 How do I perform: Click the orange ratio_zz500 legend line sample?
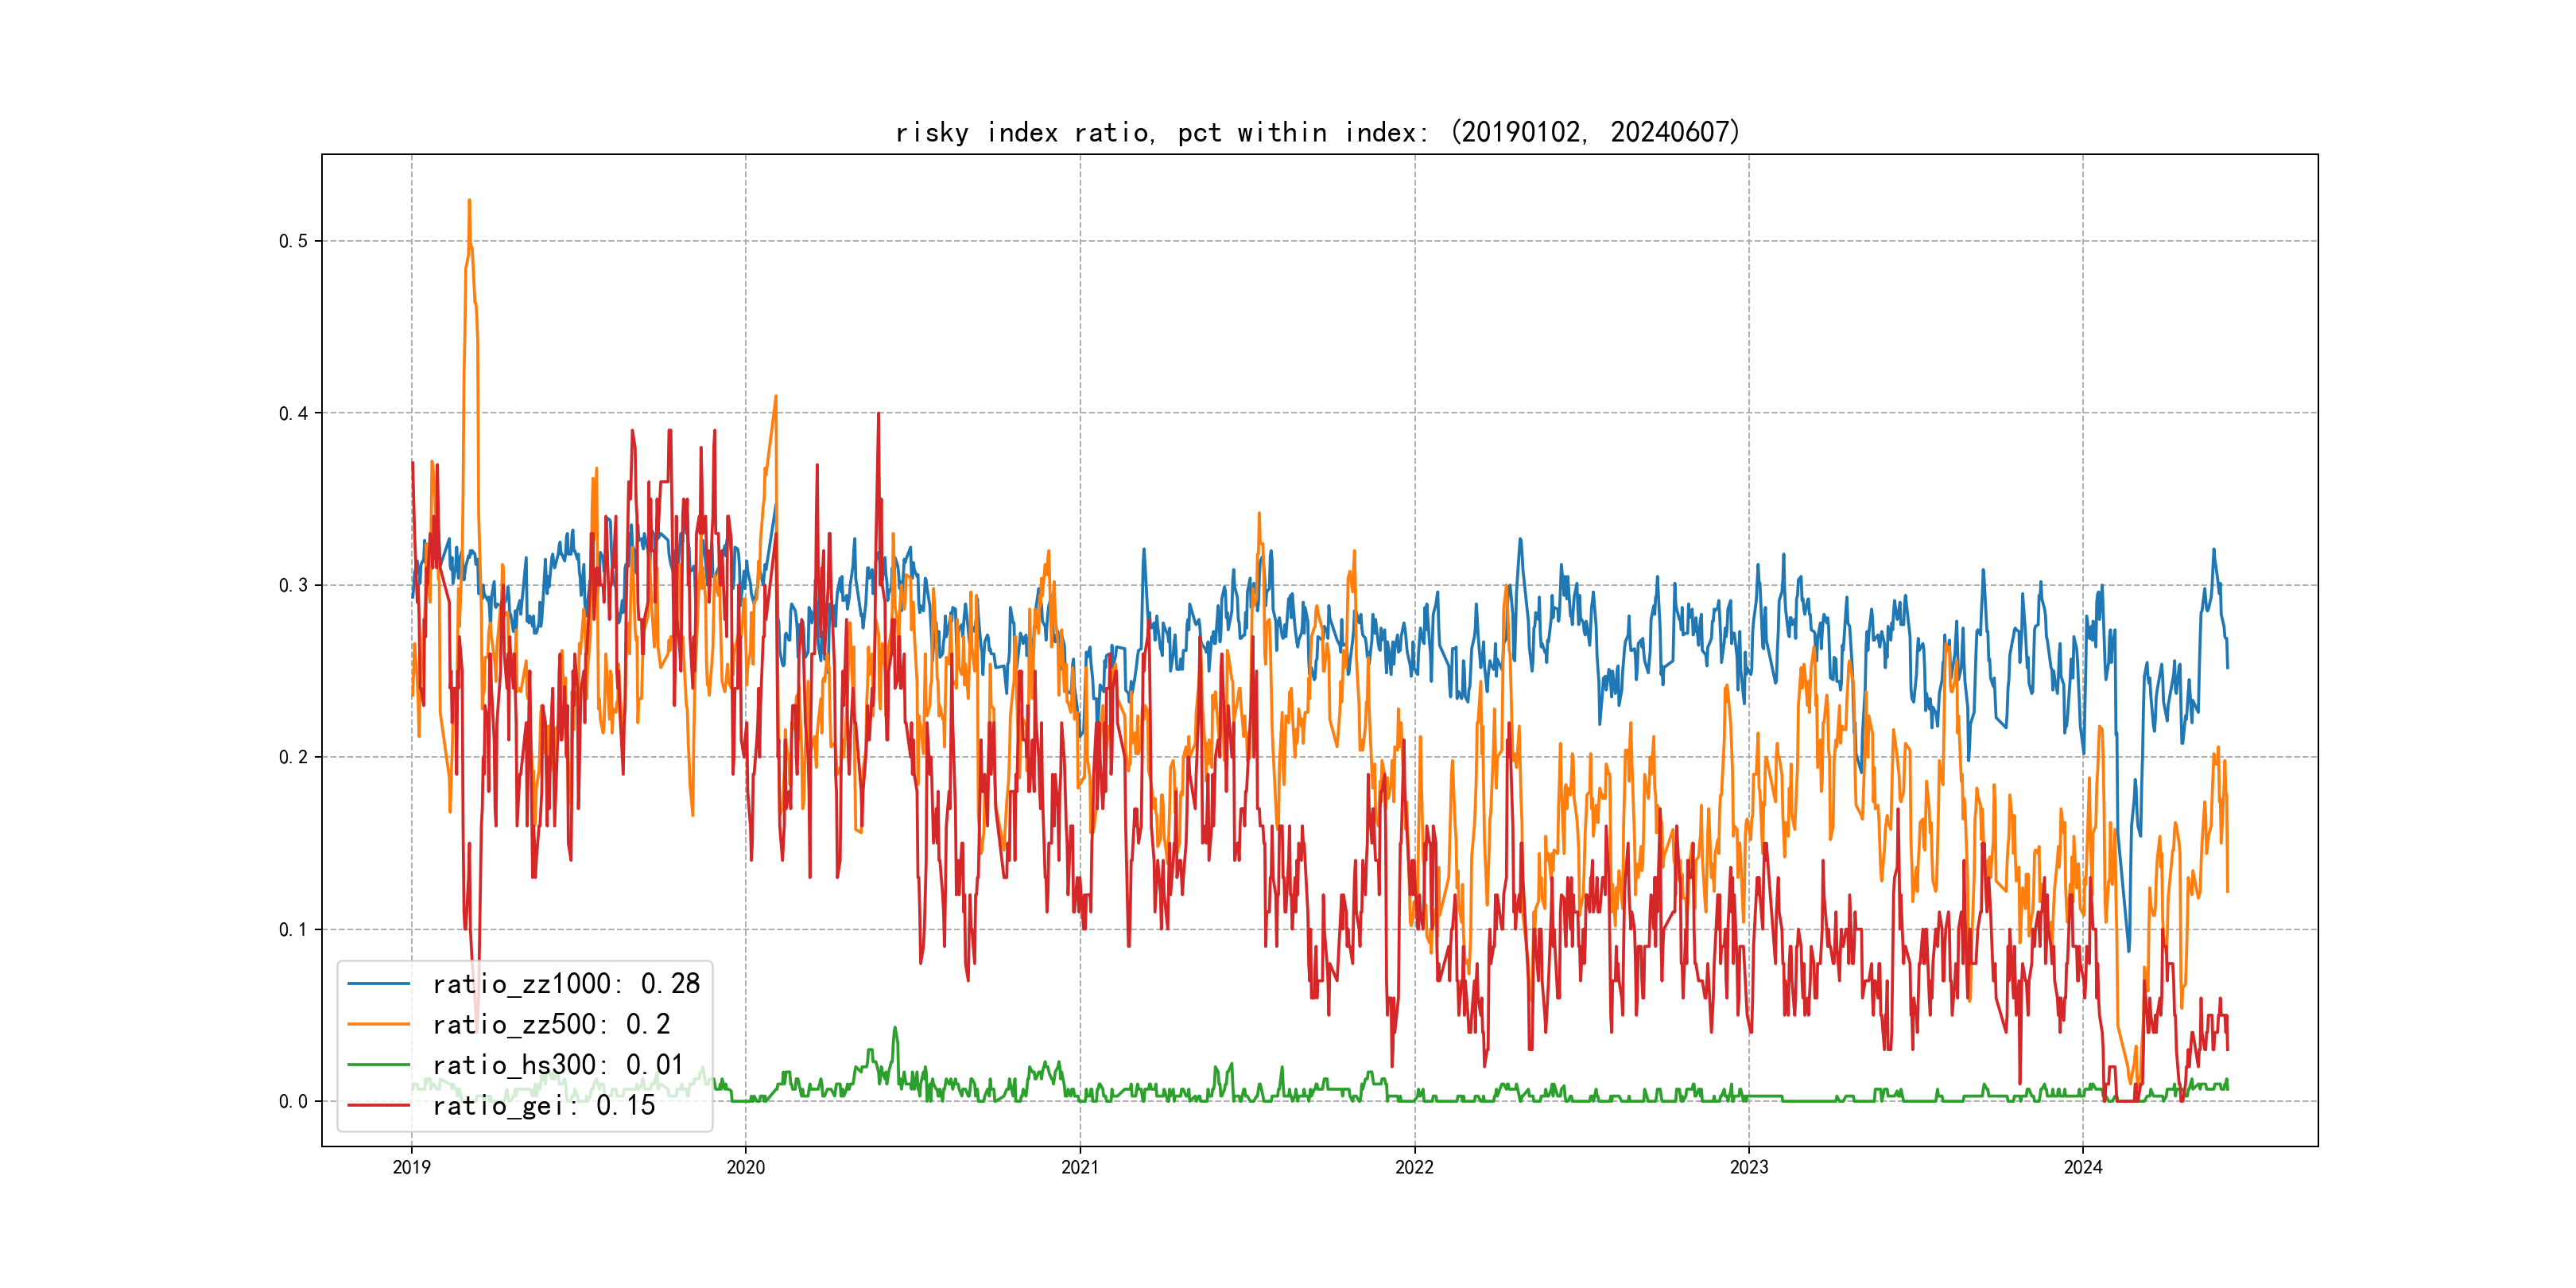(378, 1024)
